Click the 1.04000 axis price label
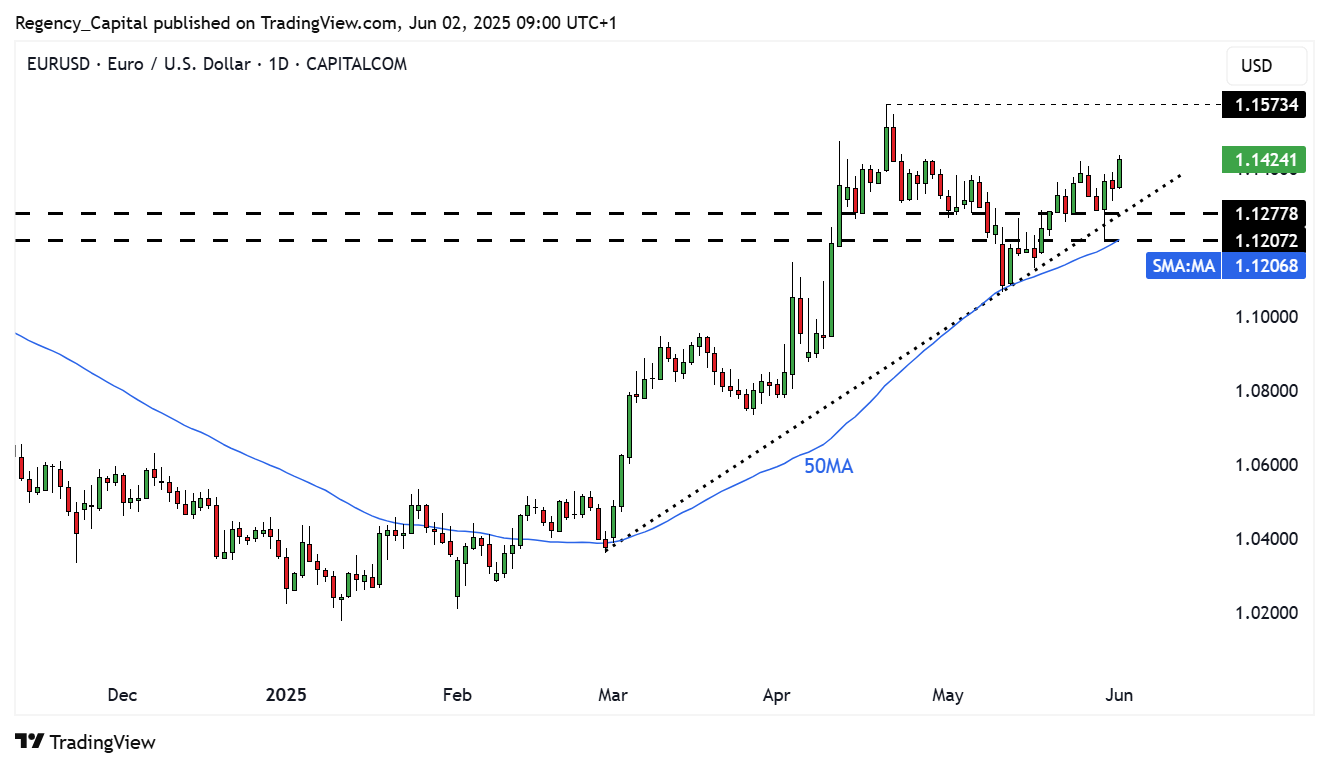Viewport: 1329px width, 768px height. 1266,539
